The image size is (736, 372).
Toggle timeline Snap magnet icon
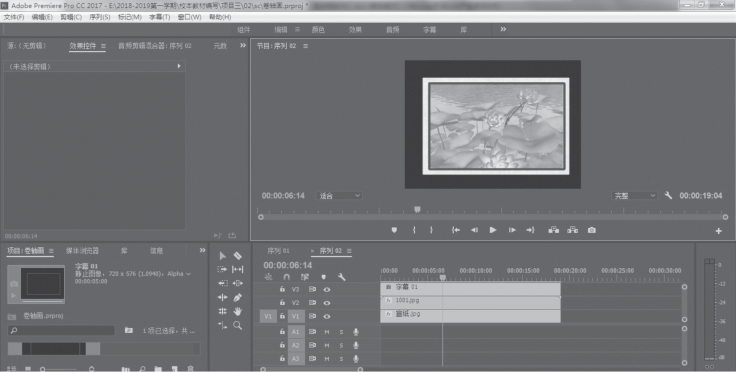[287, 277]
